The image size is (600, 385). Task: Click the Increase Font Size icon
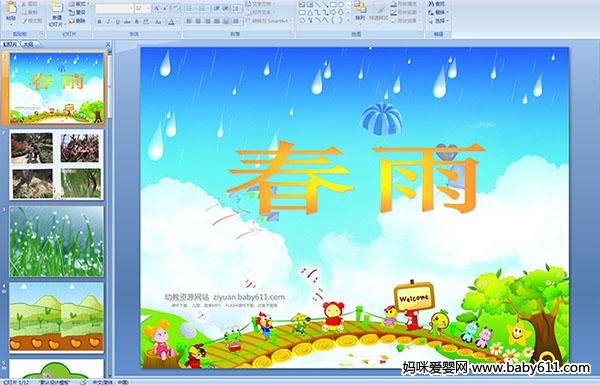click(x=157, y=8)
